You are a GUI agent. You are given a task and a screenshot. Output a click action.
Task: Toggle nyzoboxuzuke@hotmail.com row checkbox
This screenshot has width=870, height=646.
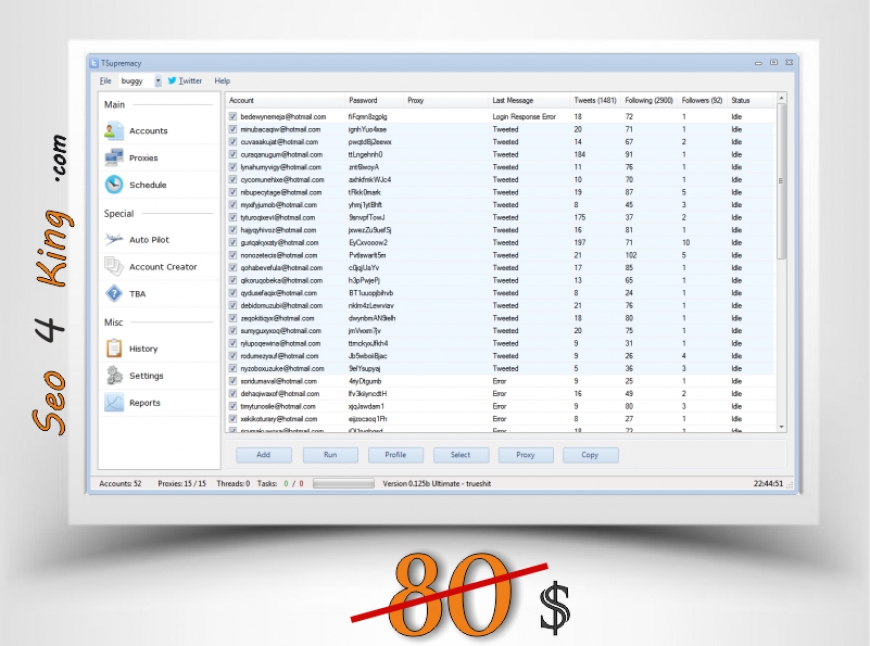233,369
